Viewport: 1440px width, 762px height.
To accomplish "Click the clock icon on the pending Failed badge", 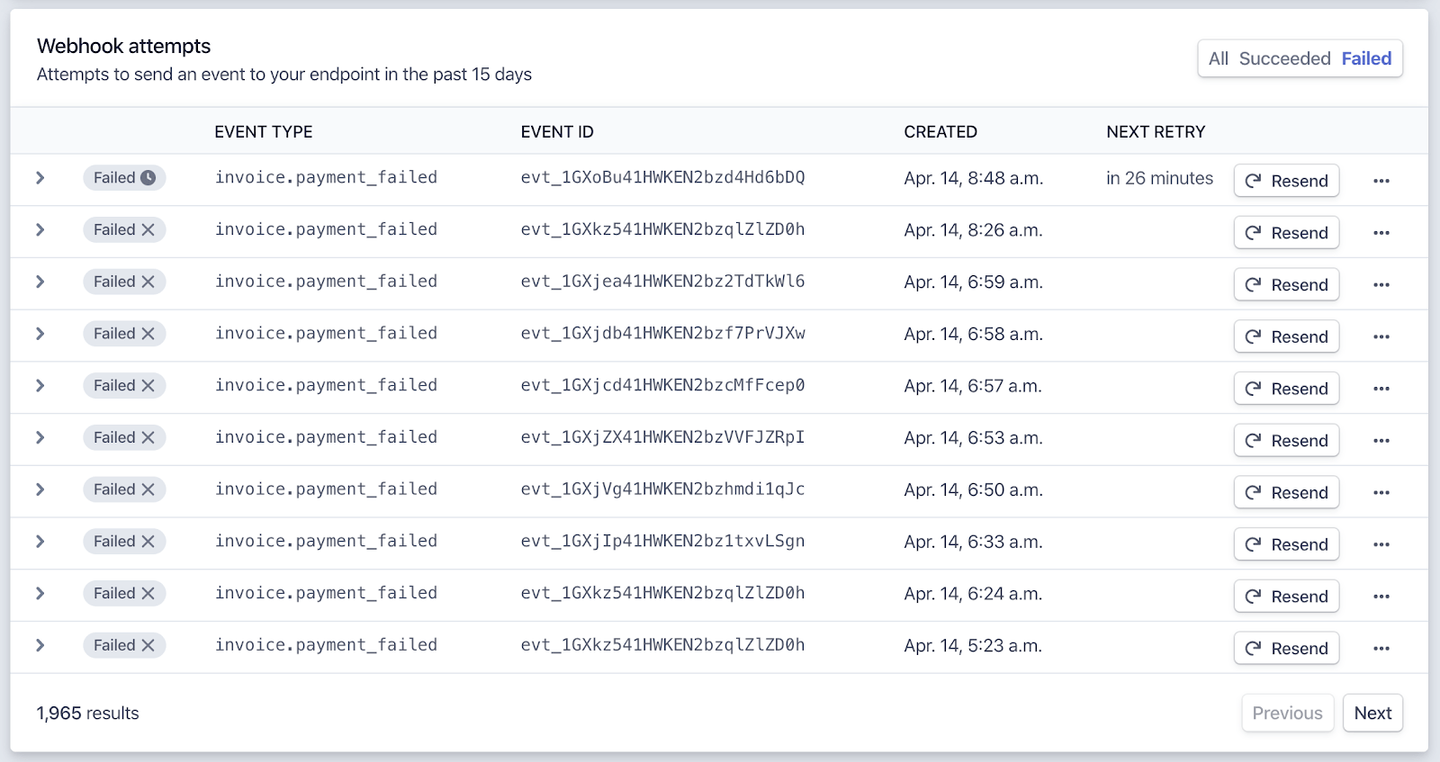I will (150, 177).
